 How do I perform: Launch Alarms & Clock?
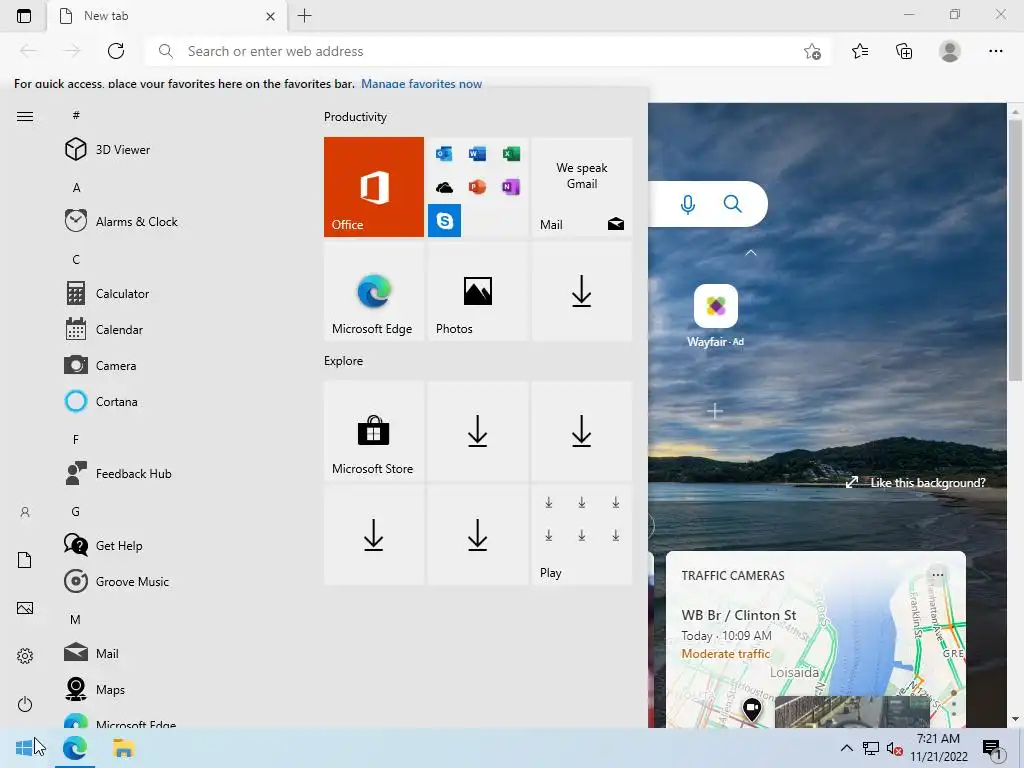(121, 221)
